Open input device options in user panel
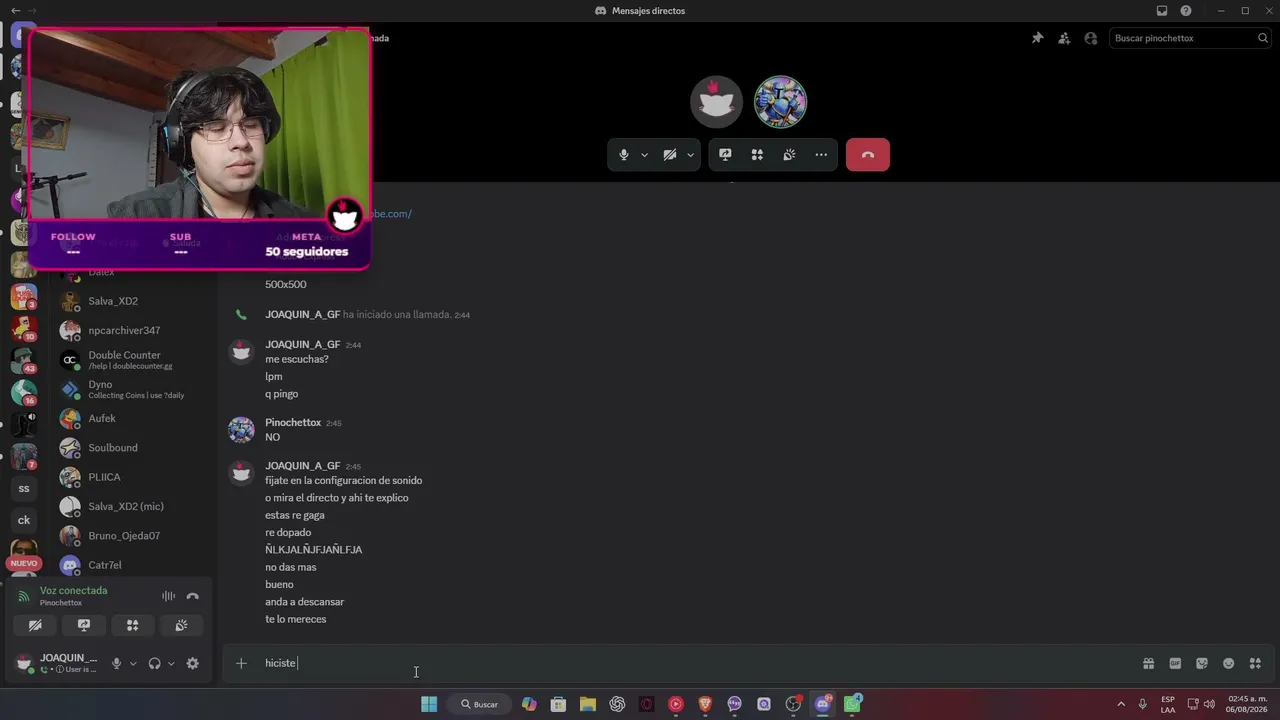Viewport: 1280px width, 720px height. (x=133, y=663)
